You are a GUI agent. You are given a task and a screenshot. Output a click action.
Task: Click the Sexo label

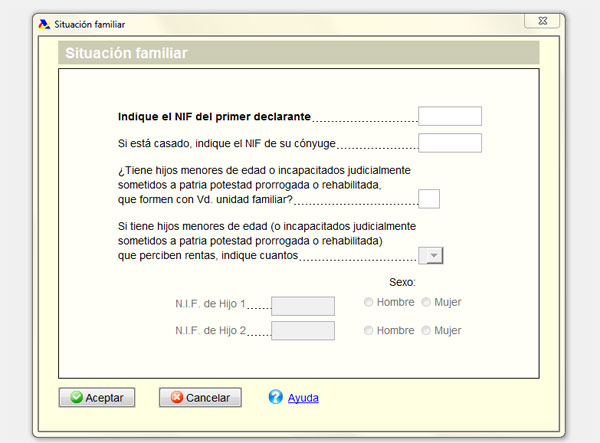401,283
